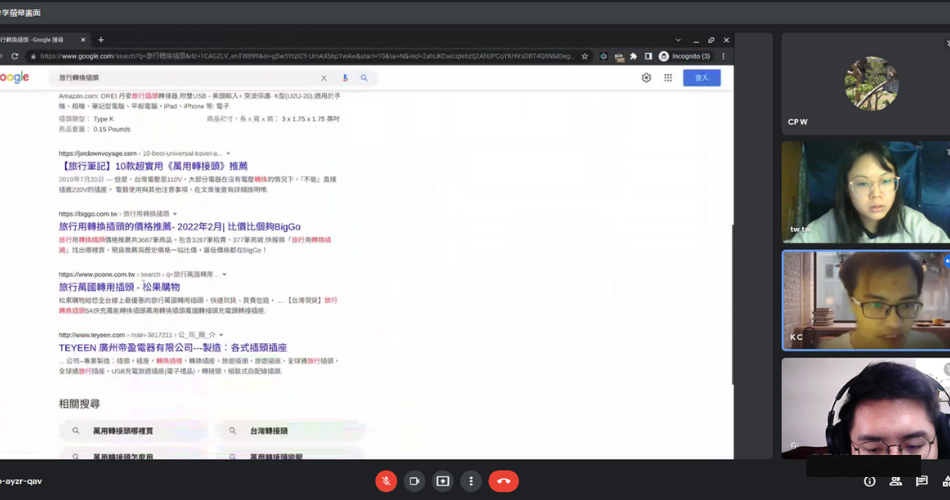This screenshot has height=500, width=950.
Task: Click the Incognito (3) profile indicator
Action: pyautogui.click(x=685, y=56)
